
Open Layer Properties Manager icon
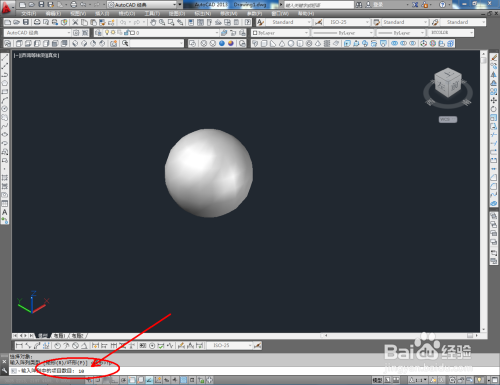[x=98, y=33]
